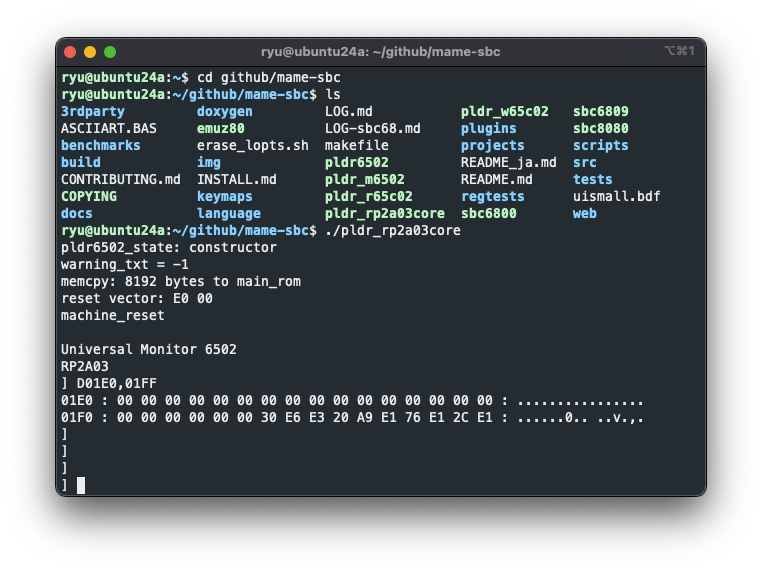Click the cd github/mame-sbc command

(269, 78)
